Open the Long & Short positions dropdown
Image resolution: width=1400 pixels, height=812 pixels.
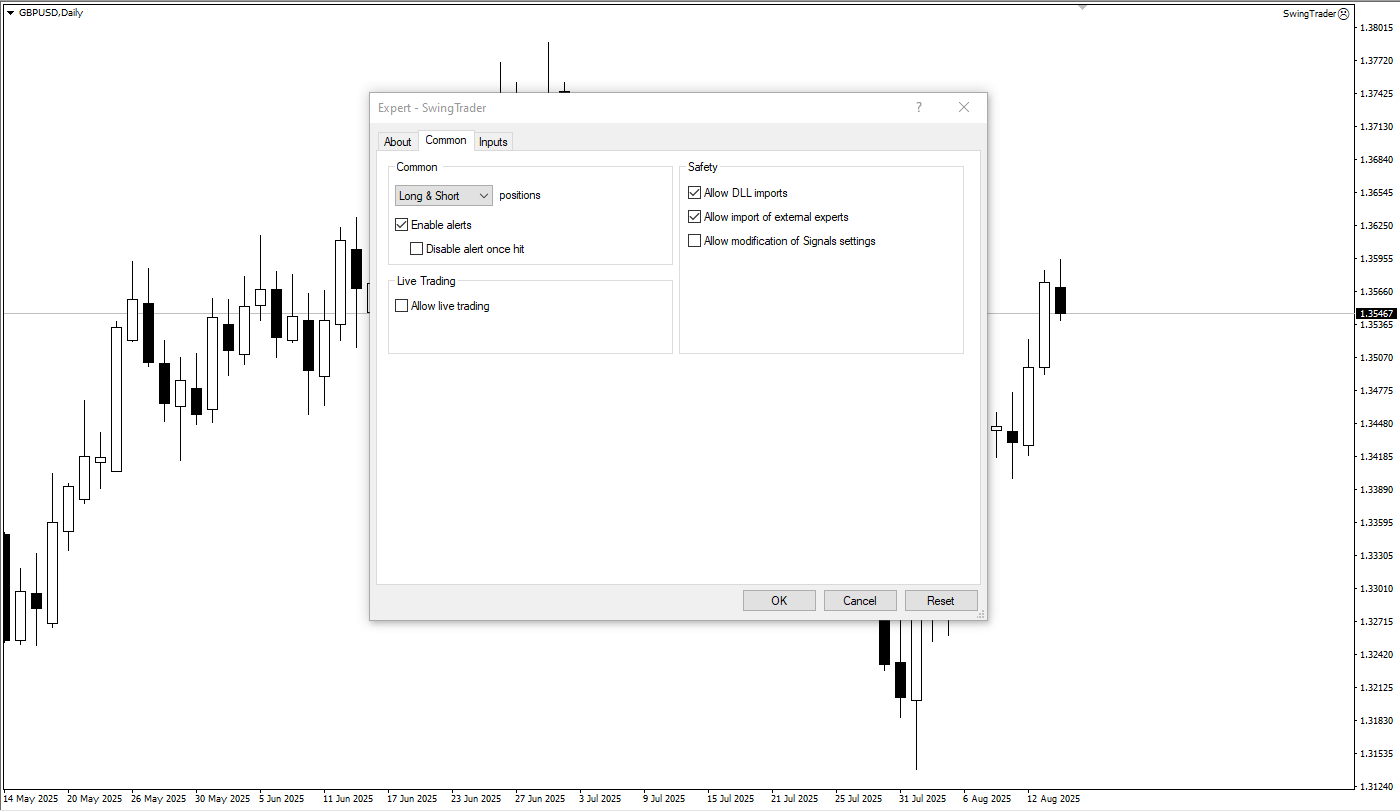point(444,196)
